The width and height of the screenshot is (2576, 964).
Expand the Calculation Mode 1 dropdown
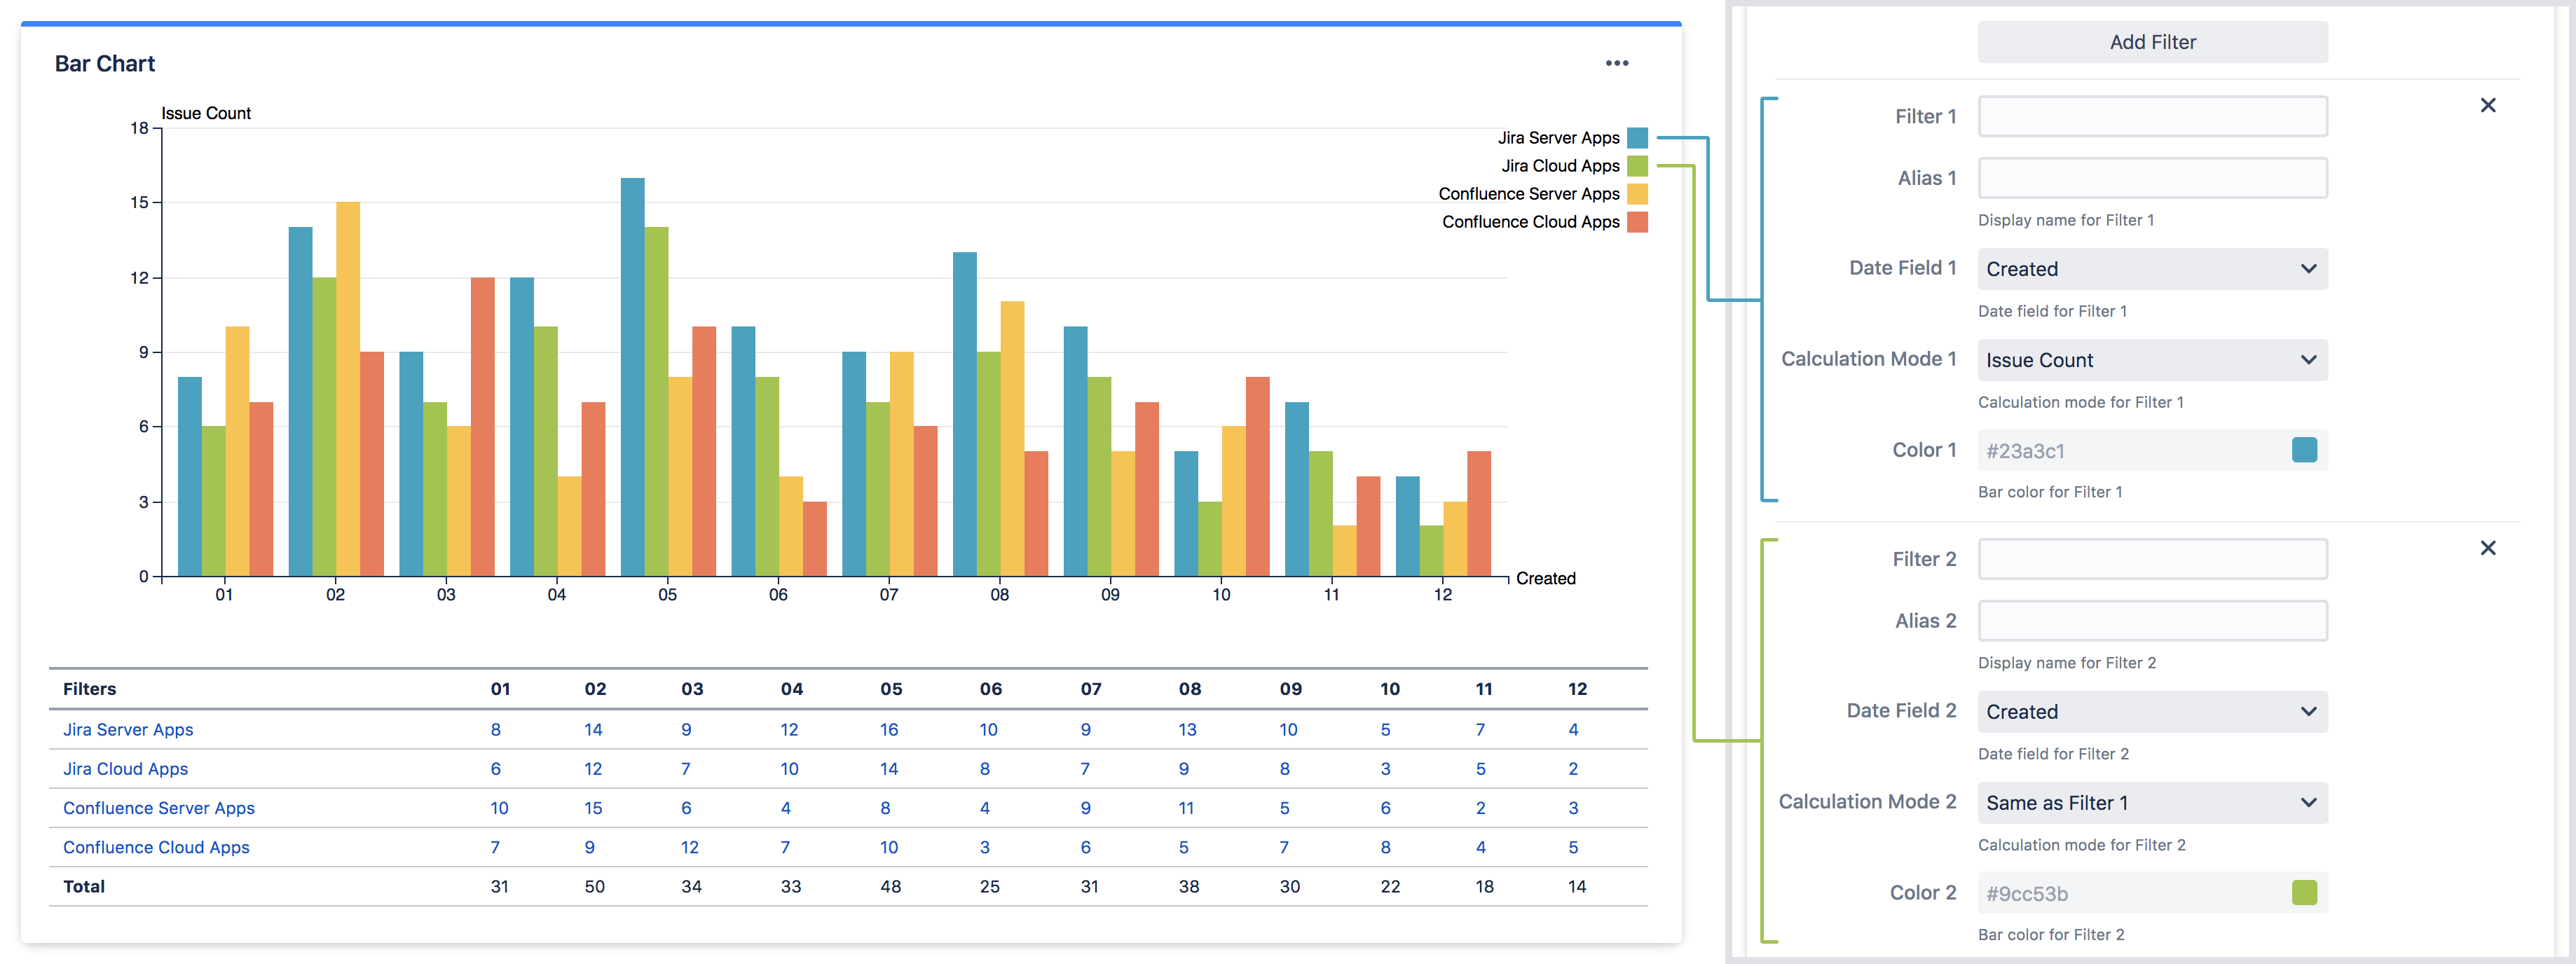2152,360
